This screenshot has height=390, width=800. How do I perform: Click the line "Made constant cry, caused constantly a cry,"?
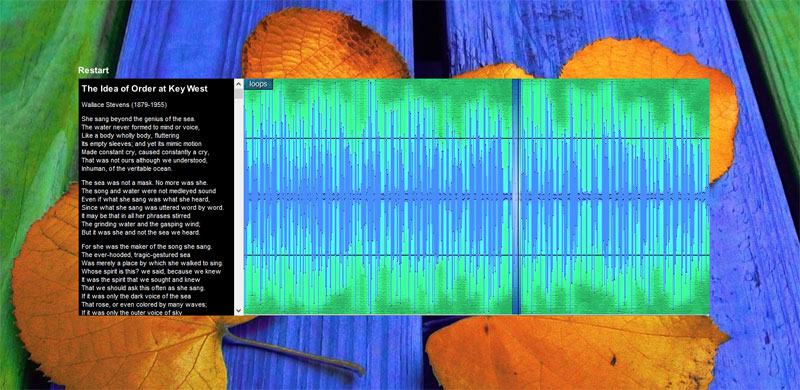pyautogui.click(x=145, y=152)
